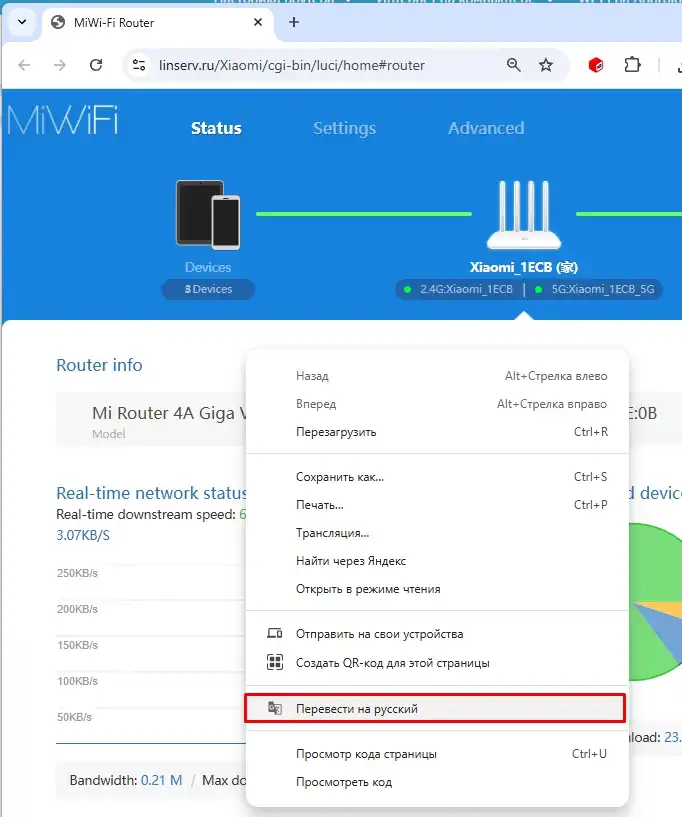
Task: Choose Просмотреть код entry
Action: pos(437,782)
